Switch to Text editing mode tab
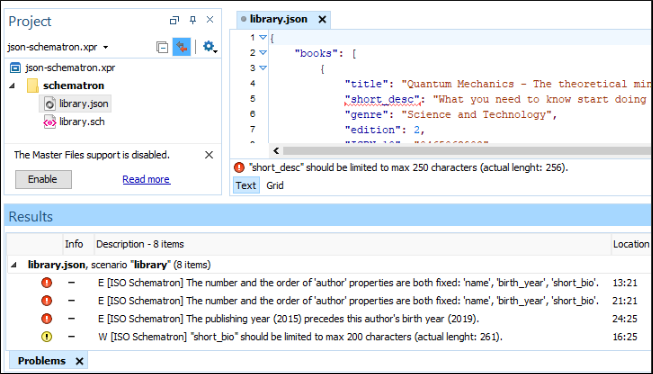This screenshot has height=374, width=653. [246, 185]
